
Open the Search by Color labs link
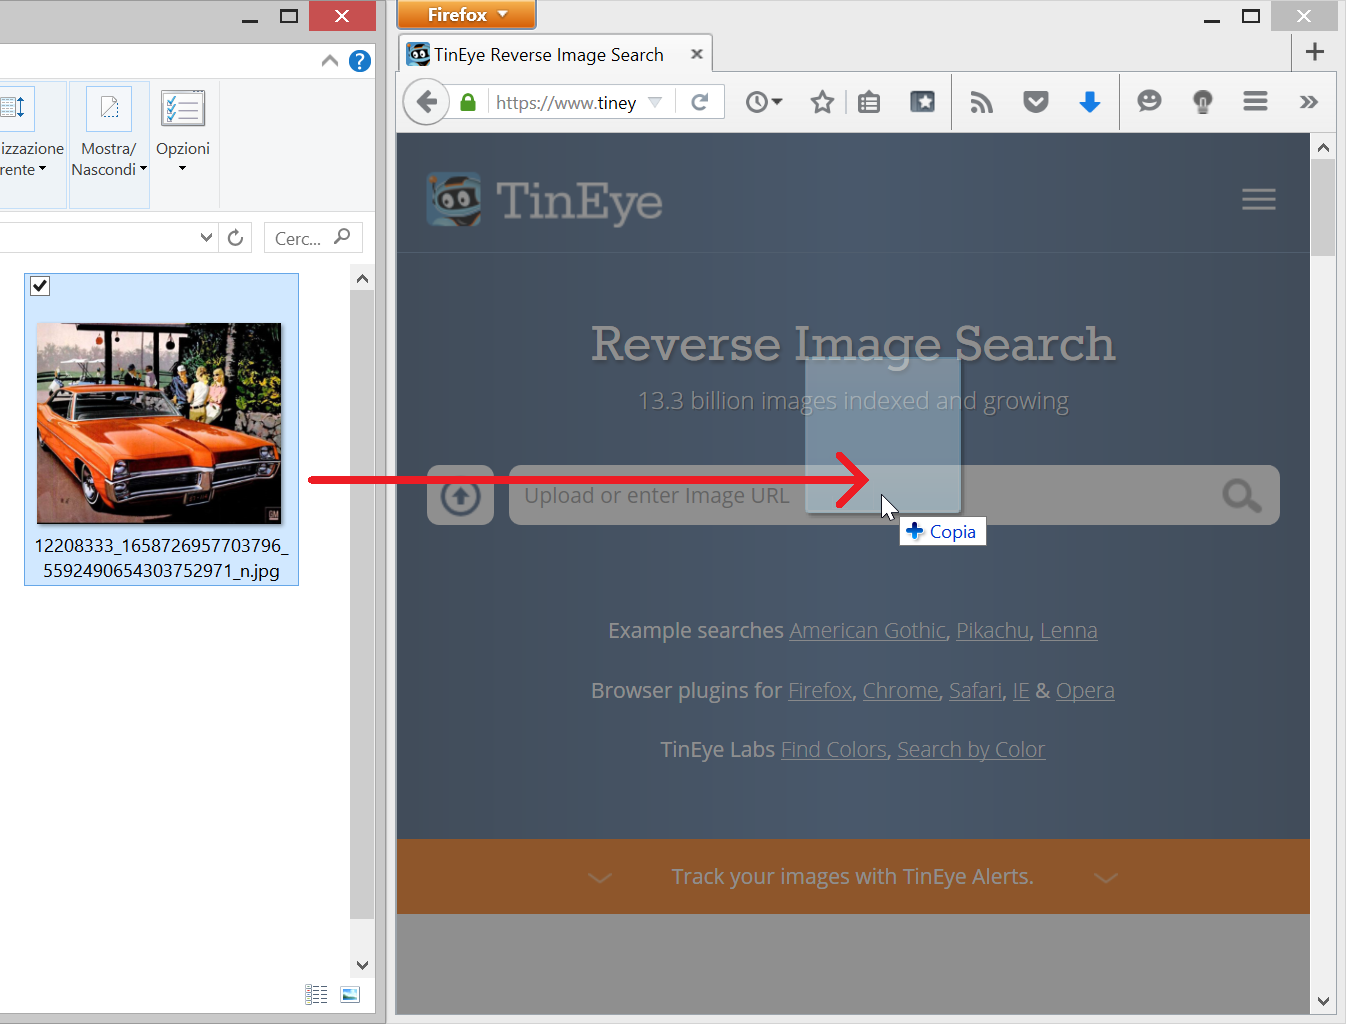(971, 750)
